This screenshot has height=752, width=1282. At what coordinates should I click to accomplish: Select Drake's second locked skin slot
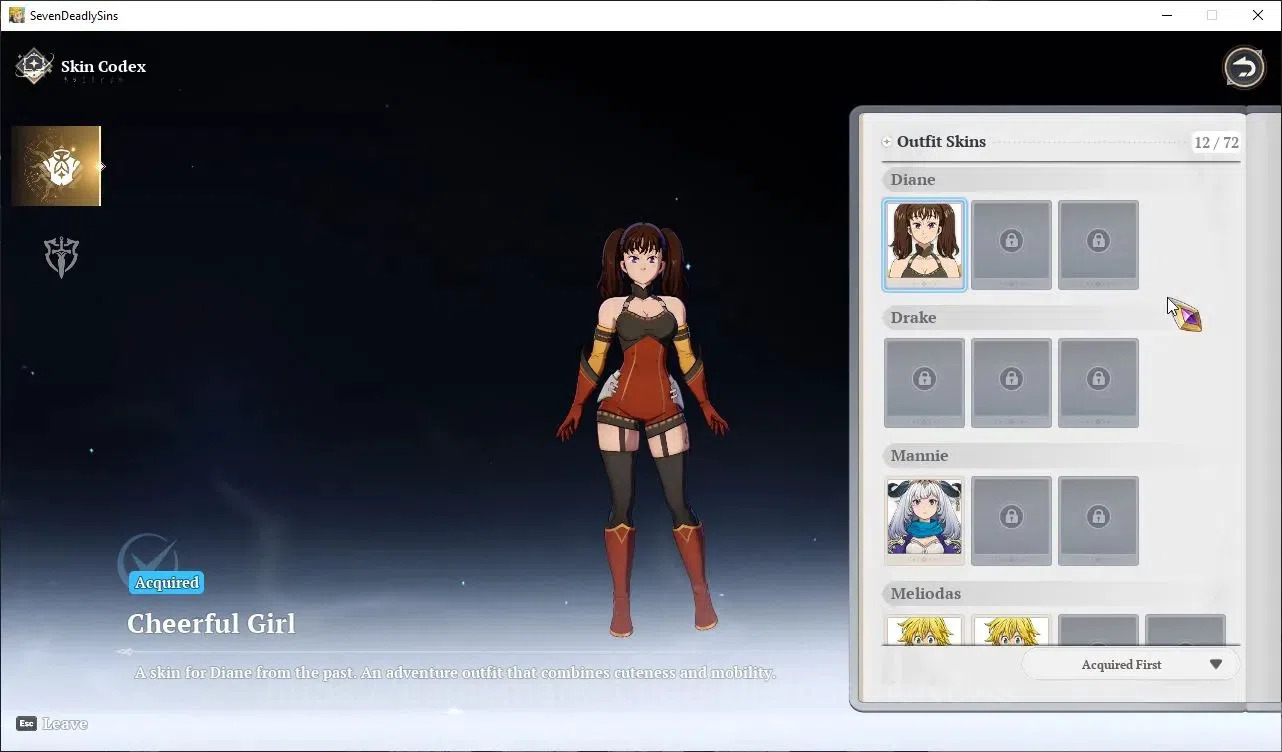tap(1011, 383)
